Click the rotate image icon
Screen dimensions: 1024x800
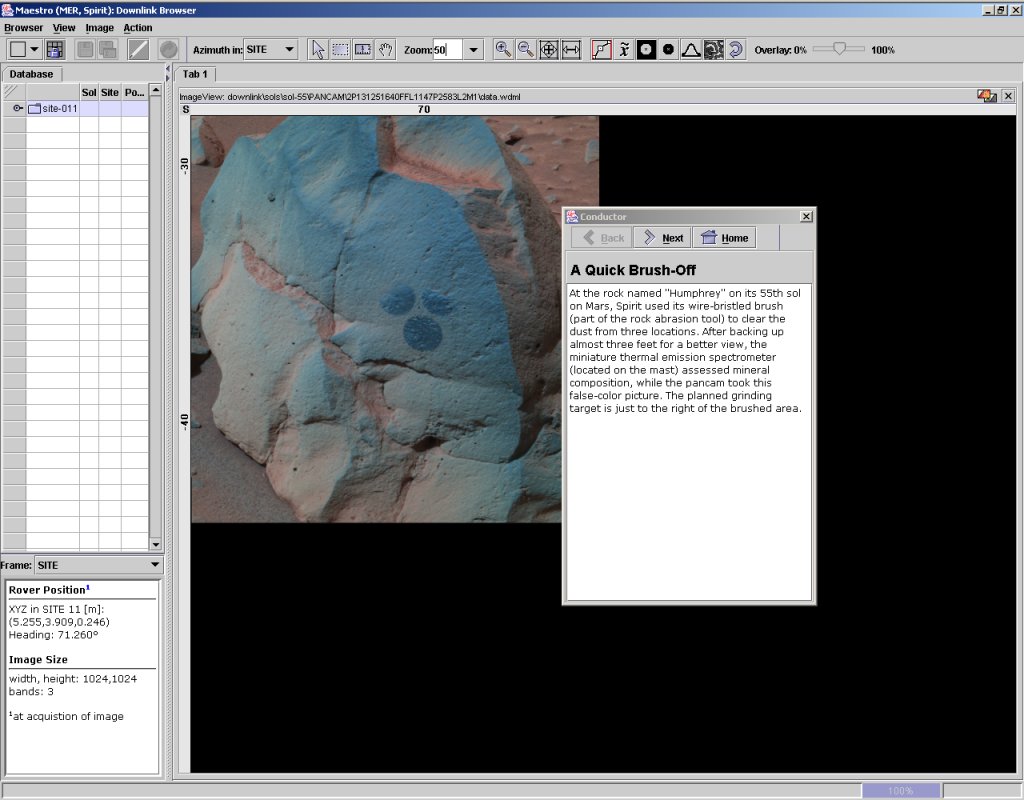(x=736, y=49)
